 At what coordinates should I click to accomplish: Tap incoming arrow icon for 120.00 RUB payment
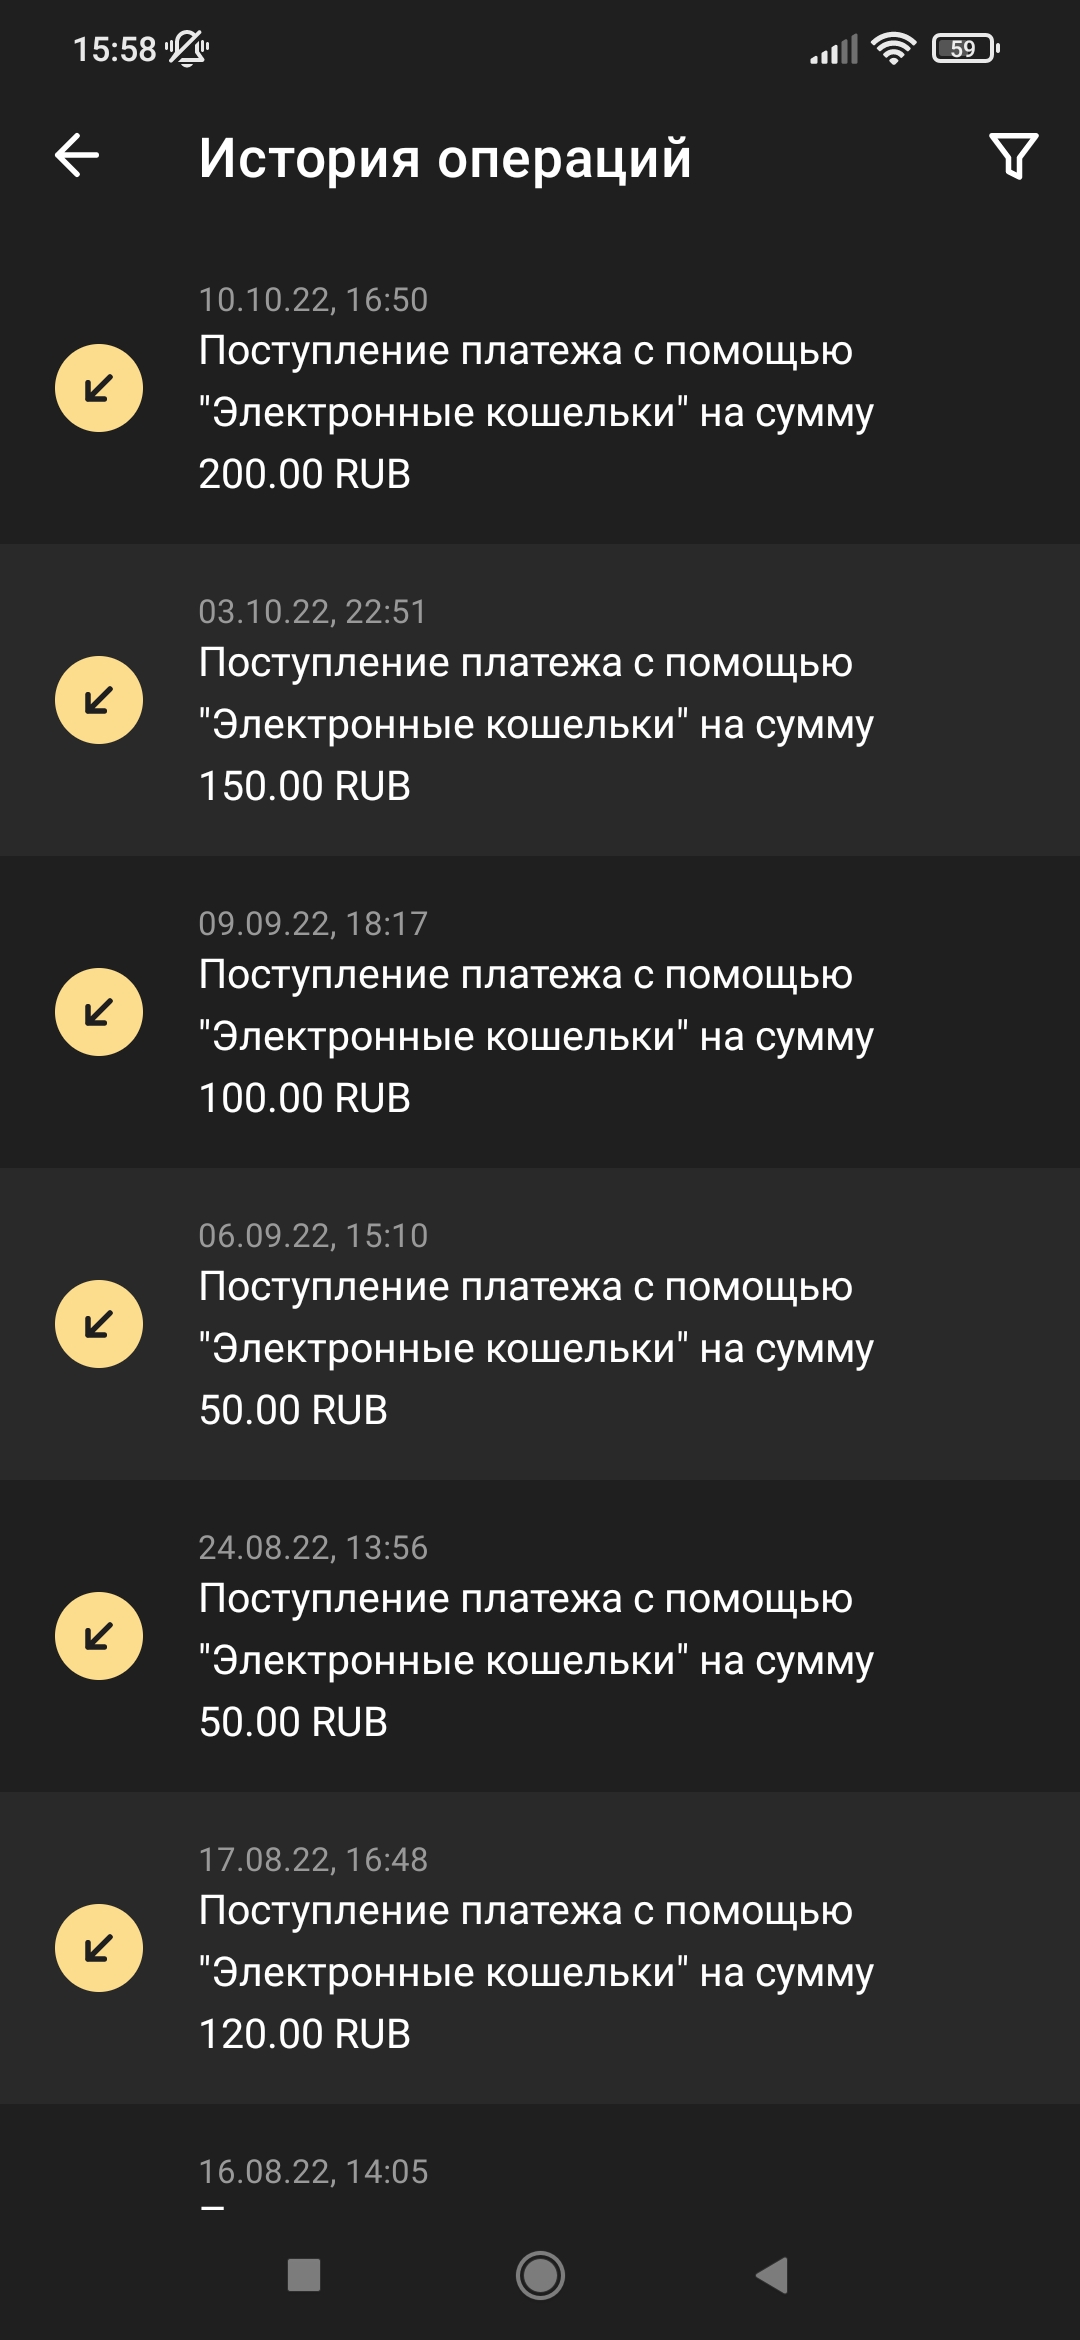(x=99, y=1948)
